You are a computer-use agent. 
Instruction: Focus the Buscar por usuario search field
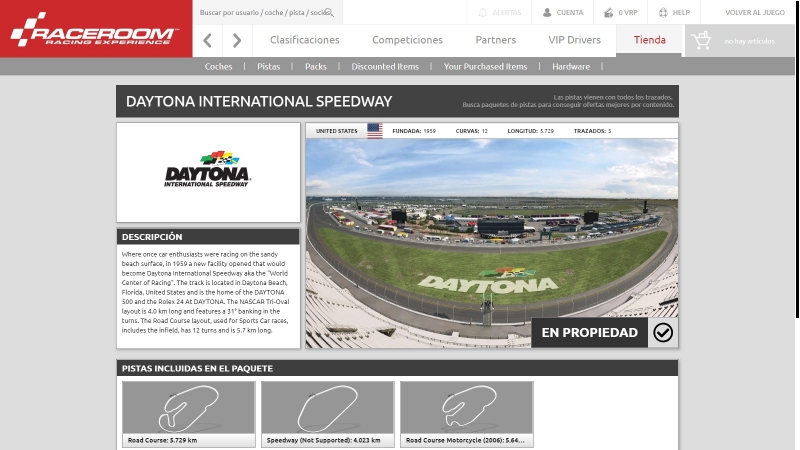tap(267, 12)
